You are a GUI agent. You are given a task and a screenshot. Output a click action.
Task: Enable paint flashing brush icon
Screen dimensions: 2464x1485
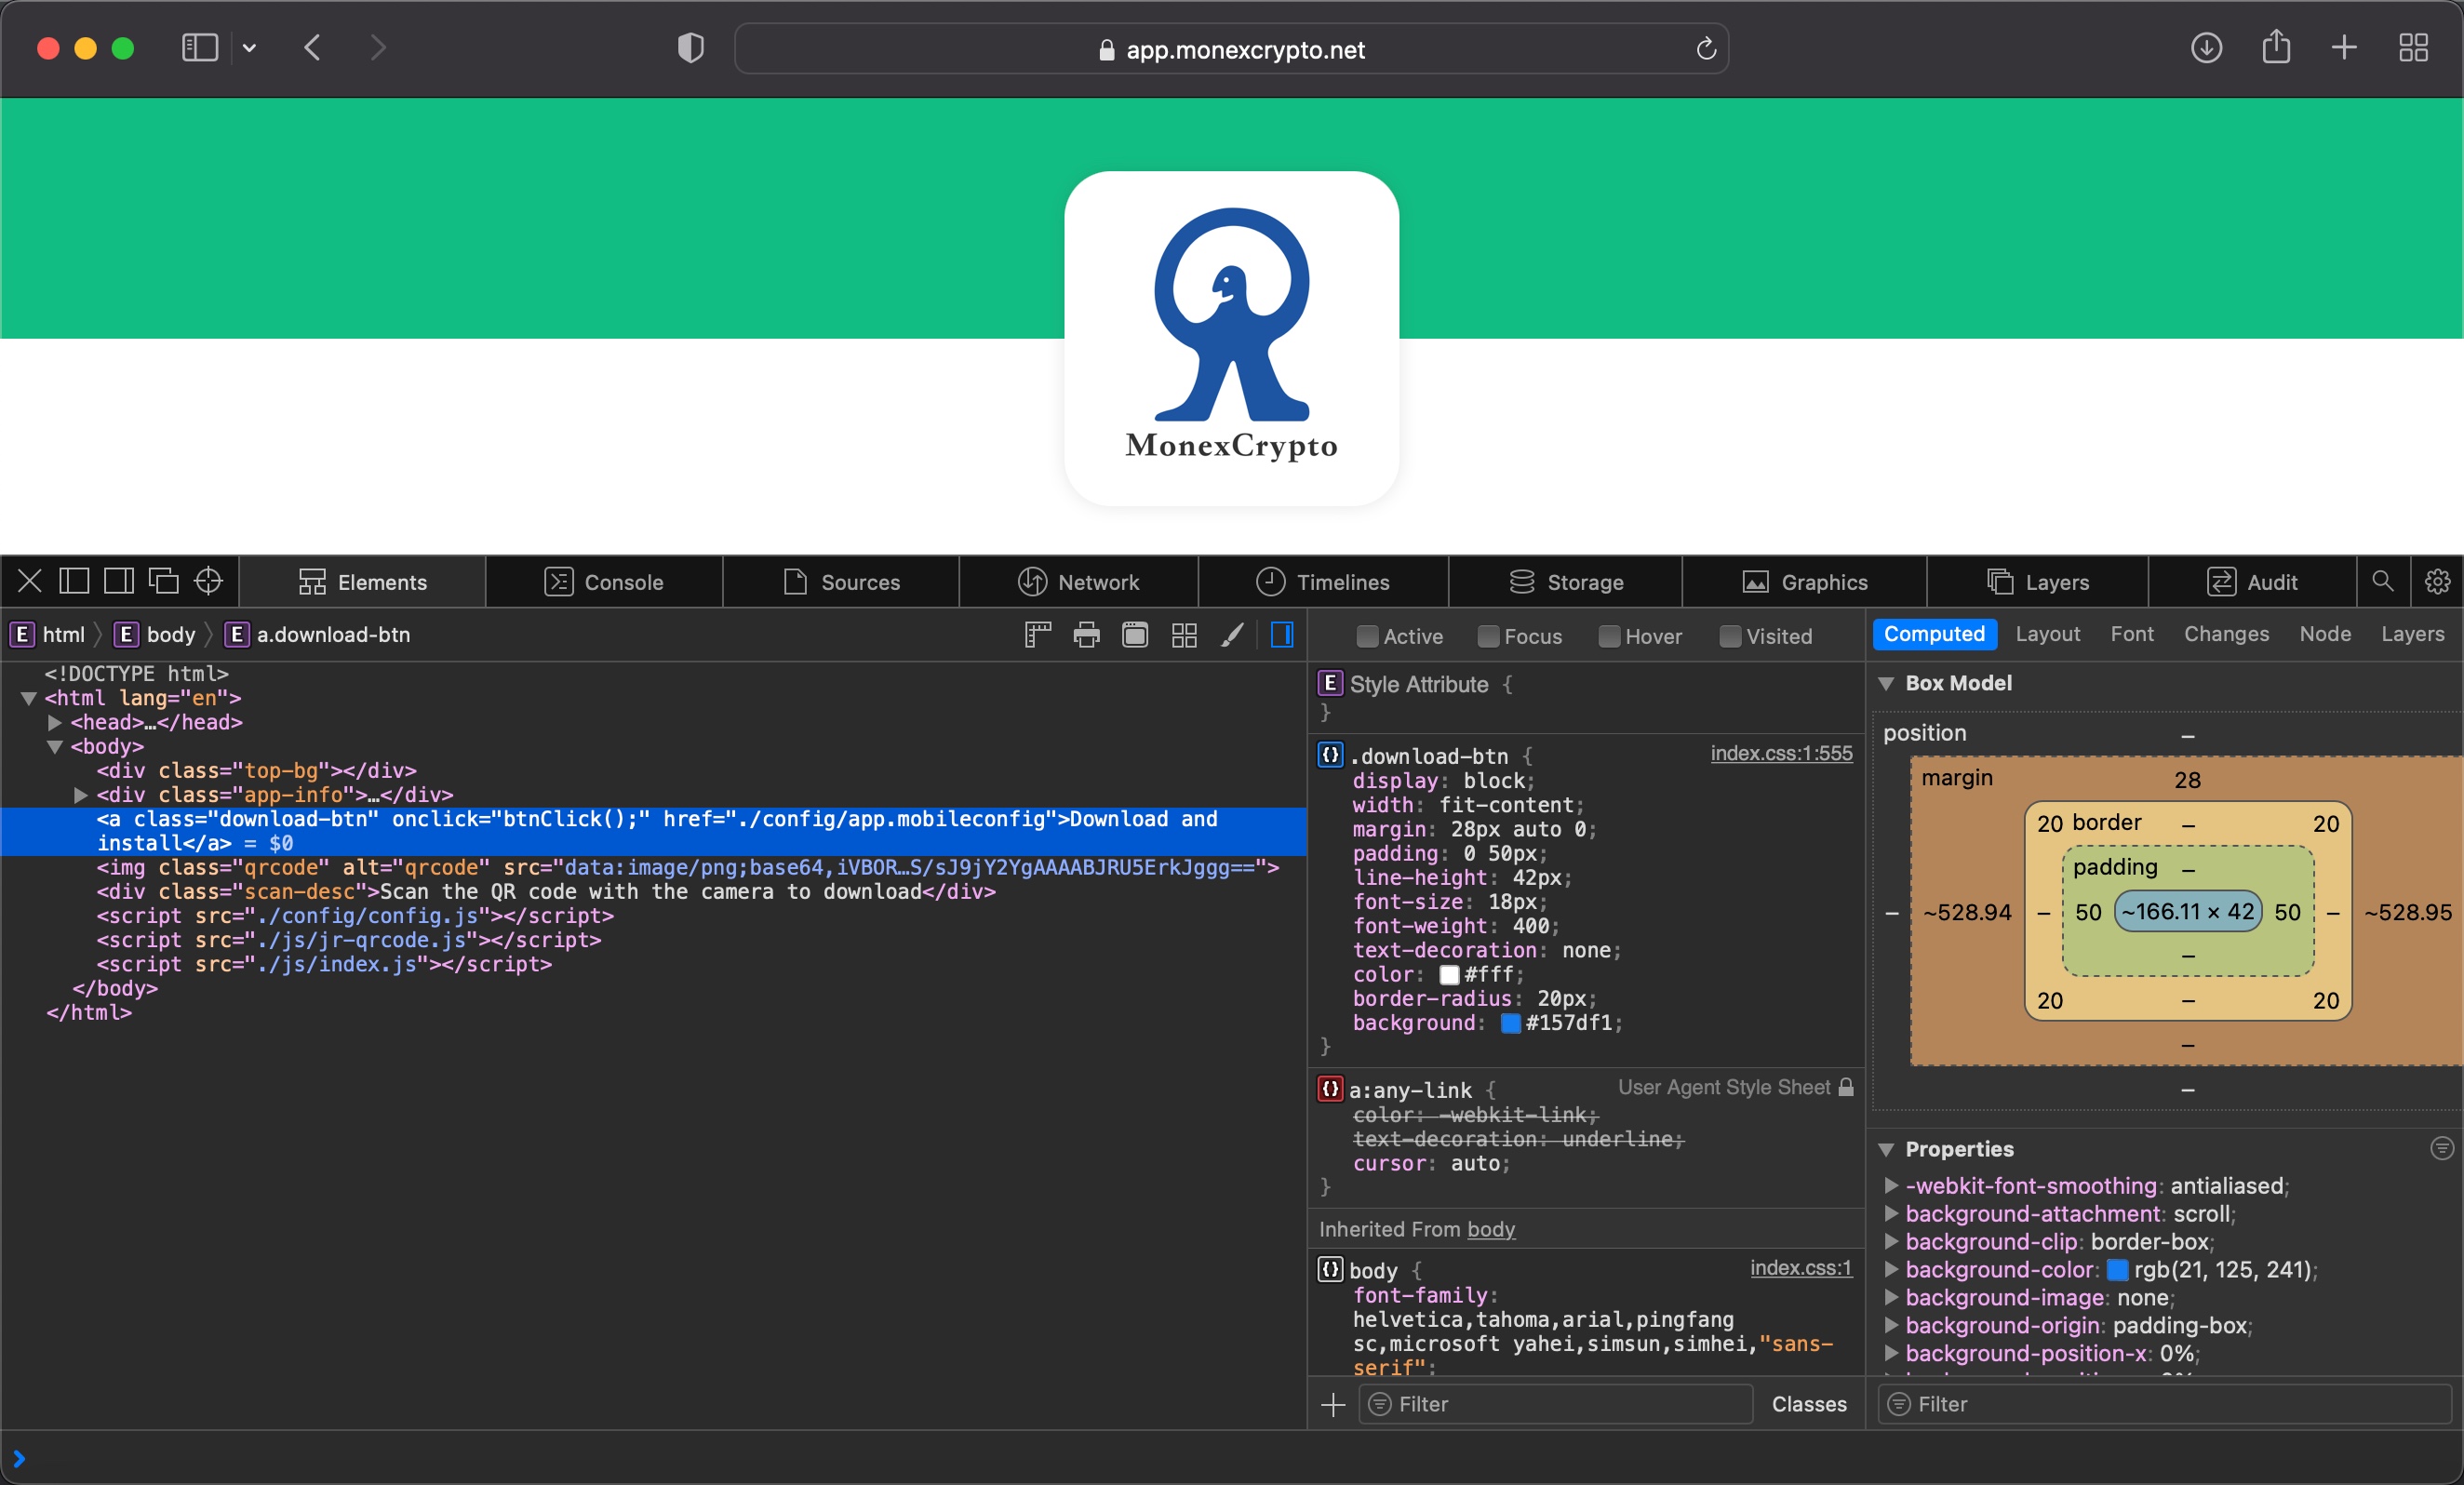[1233, 635]
